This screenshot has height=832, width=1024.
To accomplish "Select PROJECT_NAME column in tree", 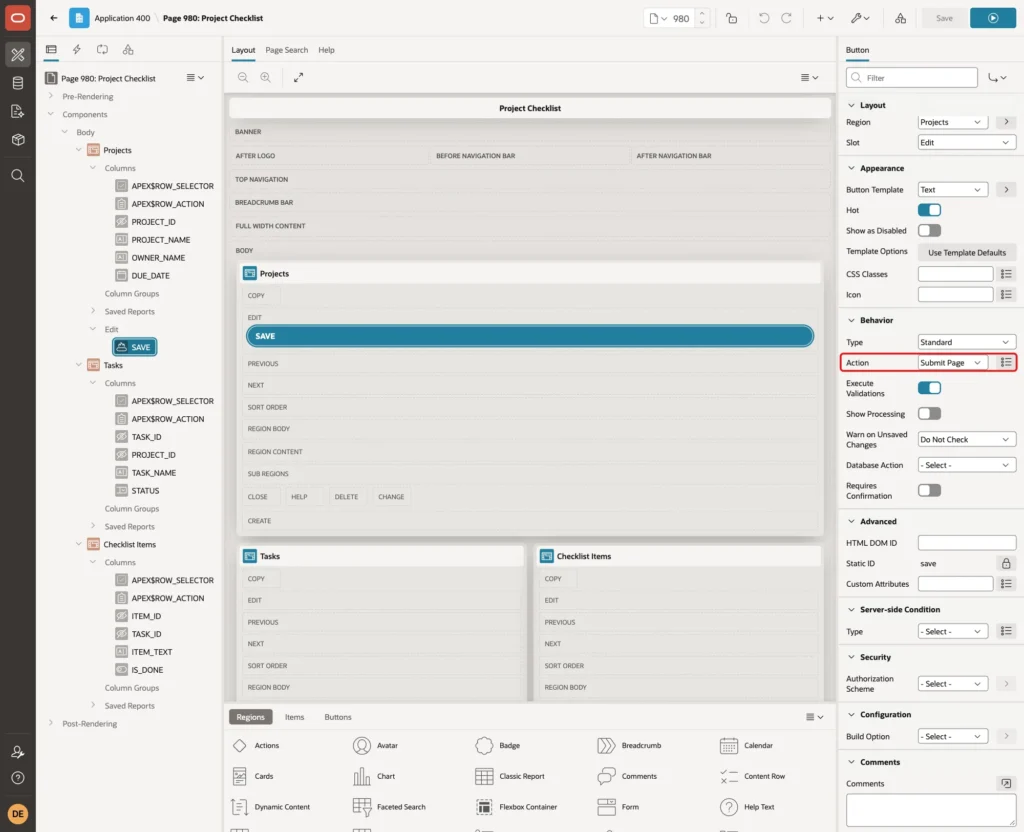I will tap(161, 240).
